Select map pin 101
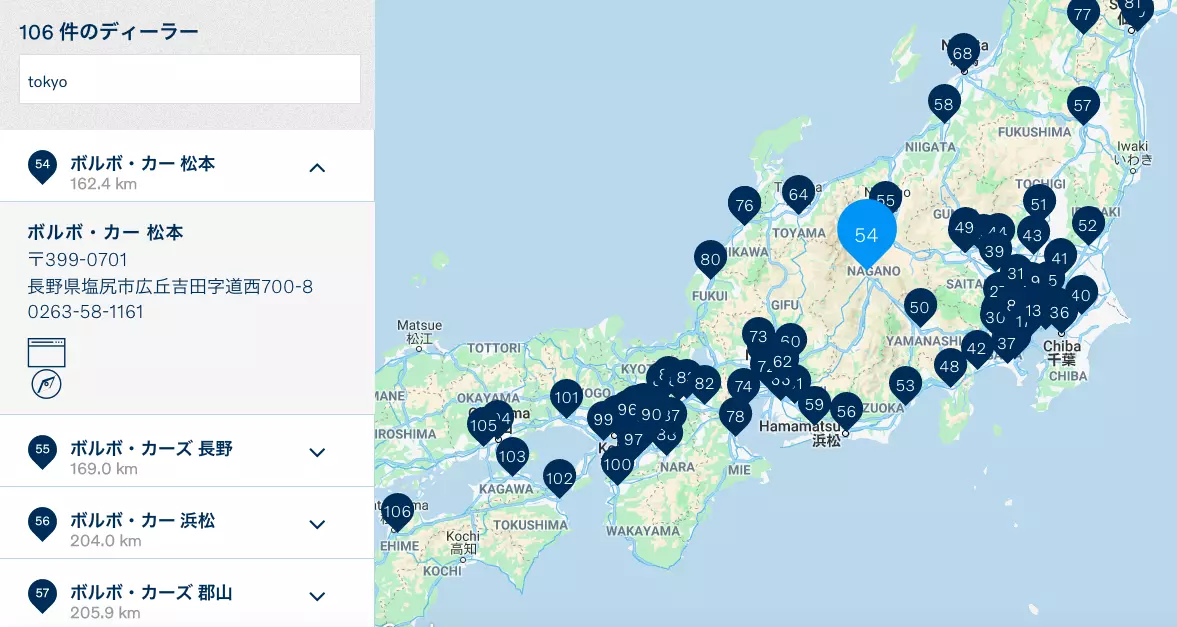Image resolution: width=1177 pixels, height=627 pixels. pos(567,398)
